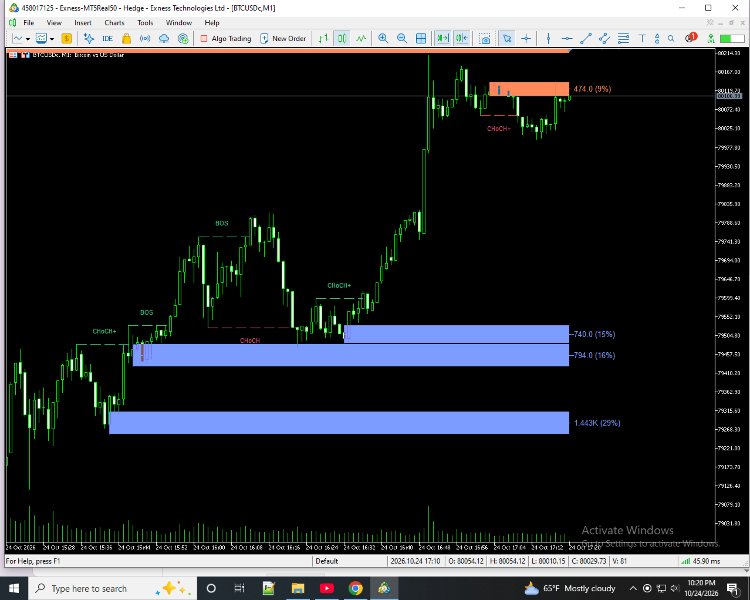Launch the MetaEditor IDE

(108, 39)
